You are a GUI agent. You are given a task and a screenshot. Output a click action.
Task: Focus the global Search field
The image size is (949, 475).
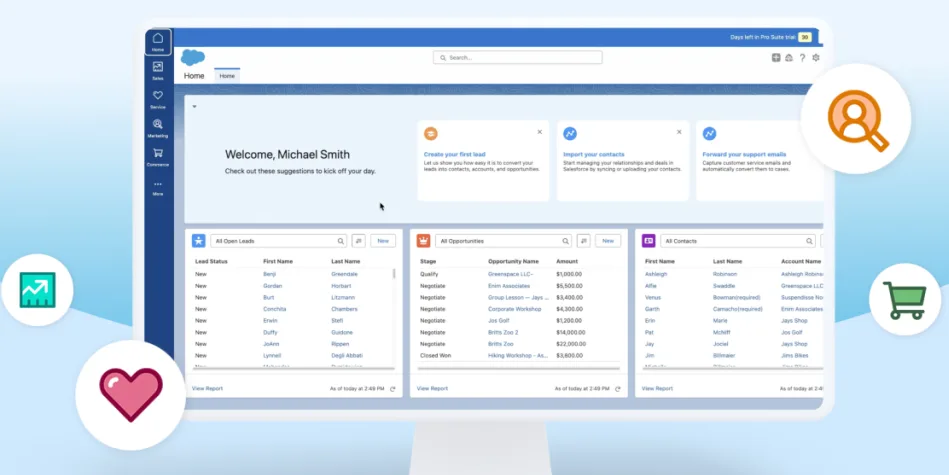pyautogui.click(x=517, y=57)
